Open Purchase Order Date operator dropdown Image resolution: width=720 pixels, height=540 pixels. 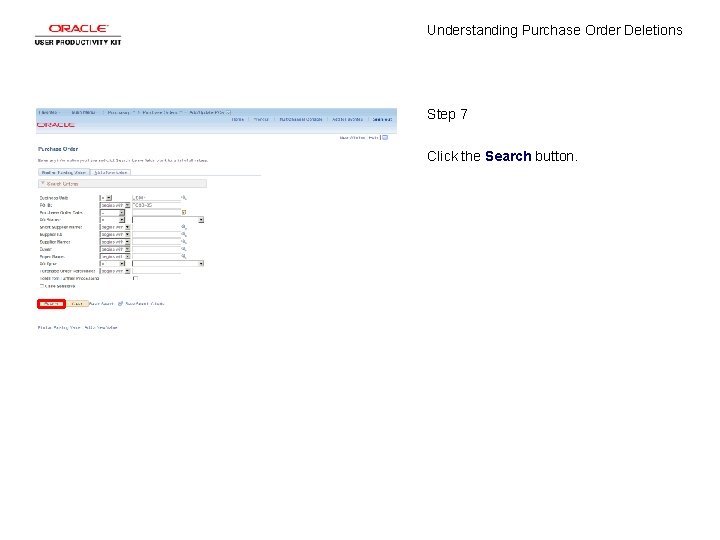(112, 213)
